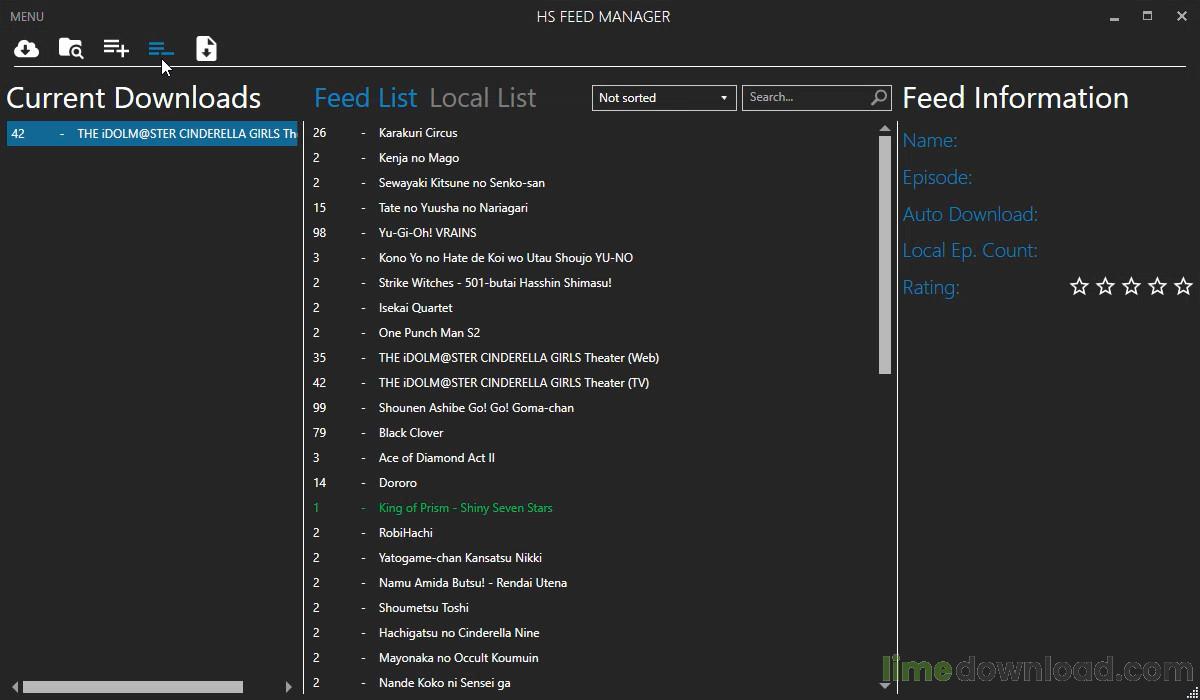
Task: Open the 'Not sorted' dropdown
Action: [664, 97]
